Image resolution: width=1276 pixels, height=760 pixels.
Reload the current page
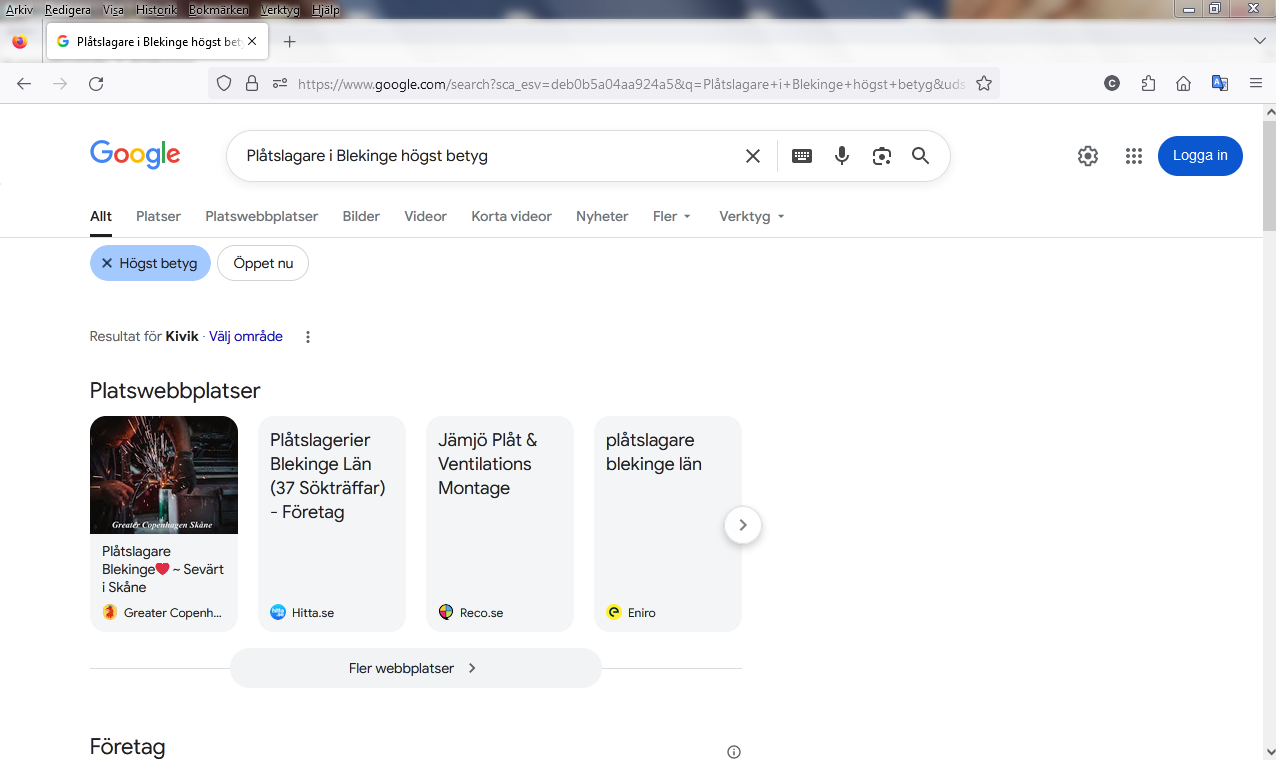pyautogui.click(x=96, y=84)
